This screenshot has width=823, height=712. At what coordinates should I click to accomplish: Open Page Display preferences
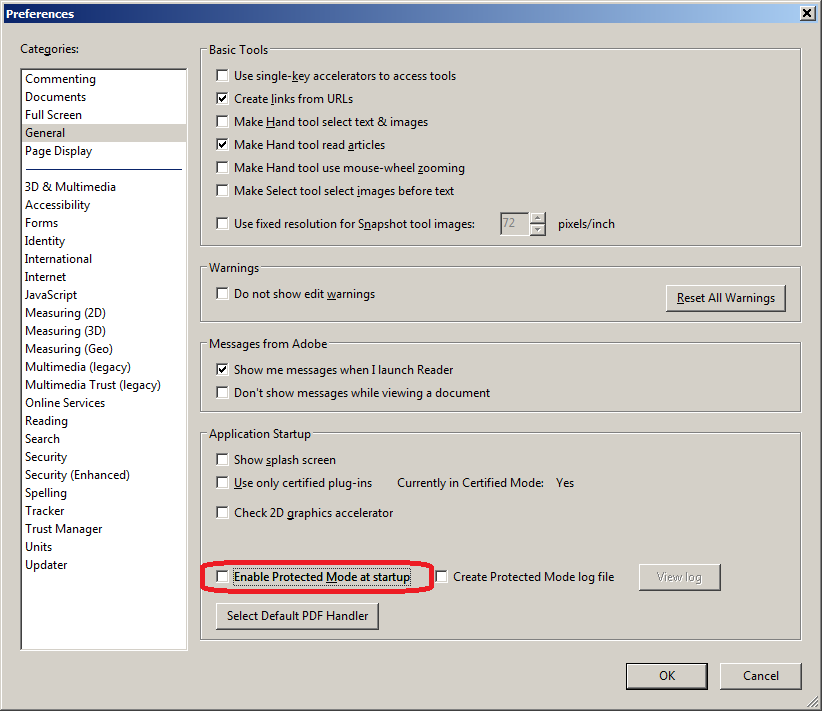[104, 151]
